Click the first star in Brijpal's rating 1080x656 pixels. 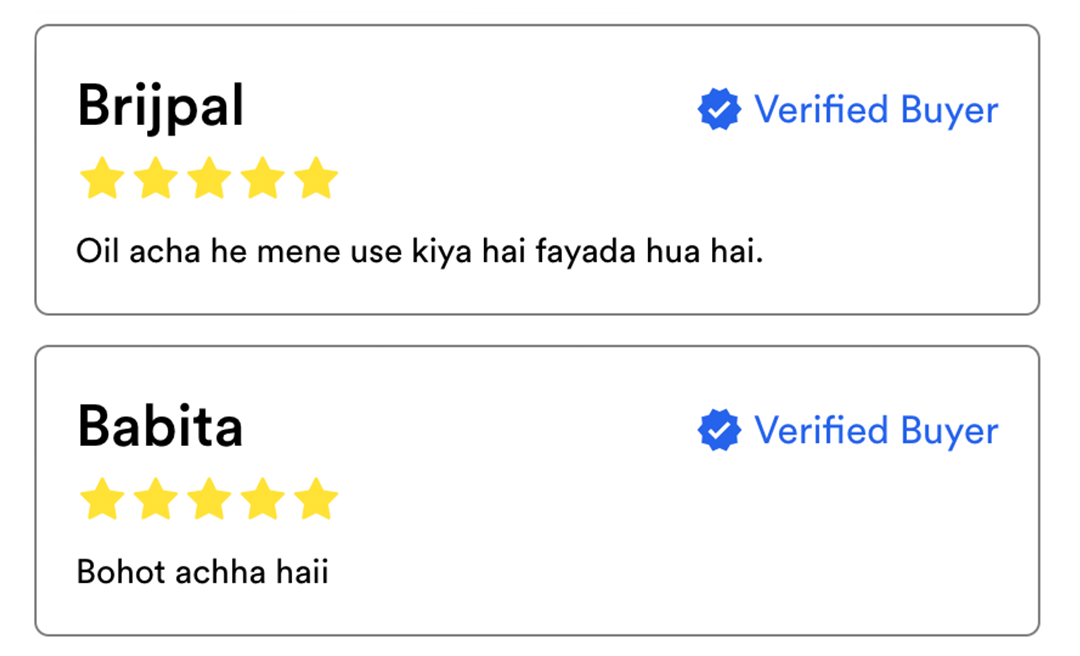point(101,178)
